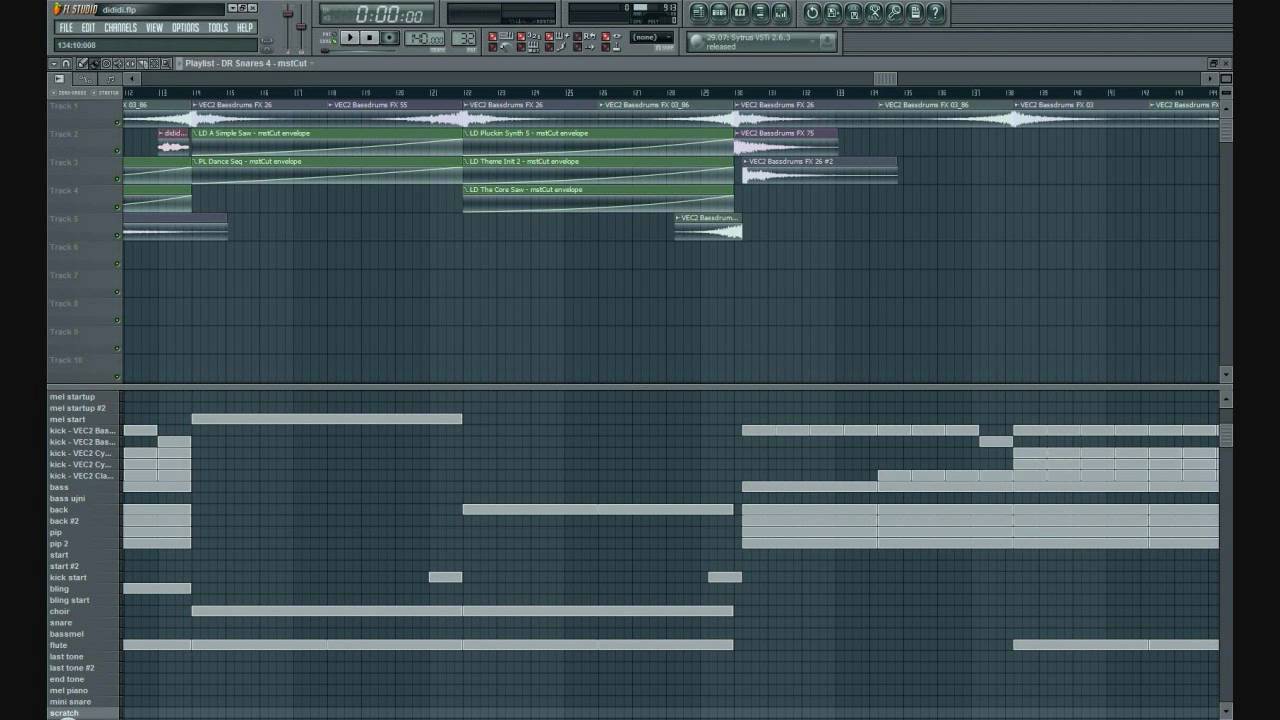Open the mixer view button
Screen dimensions: 1280x720
tap(781, 13)
